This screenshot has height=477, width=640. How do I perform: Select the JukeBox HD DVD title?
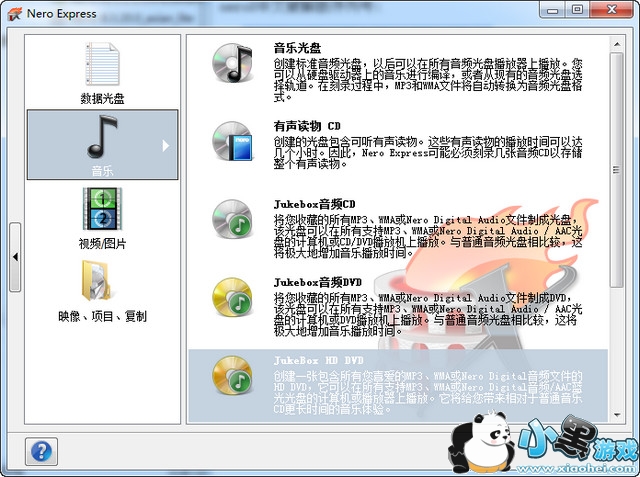[x=318, y=360]
